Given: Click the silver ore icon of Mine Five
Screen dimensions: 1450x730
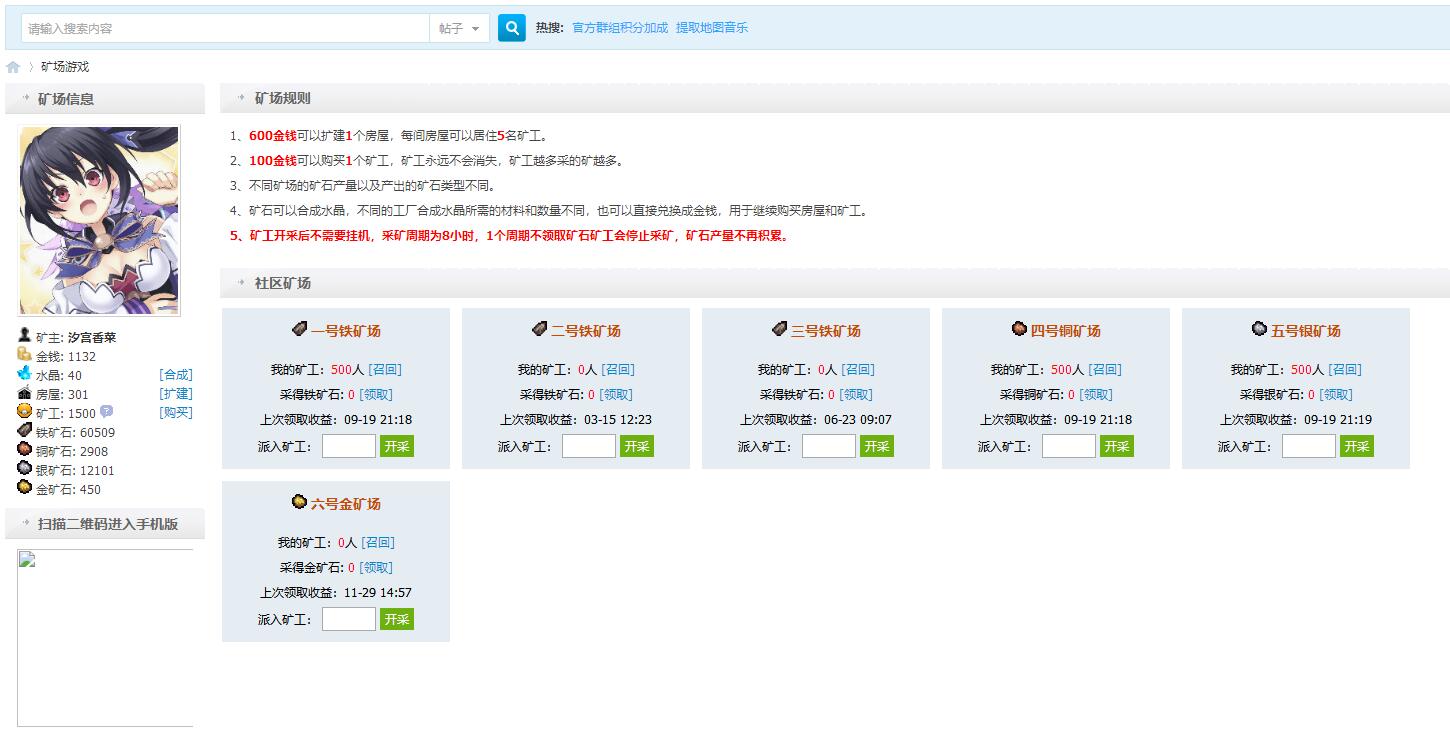Looking at the screenshot, I should [x=1259, y=329].
